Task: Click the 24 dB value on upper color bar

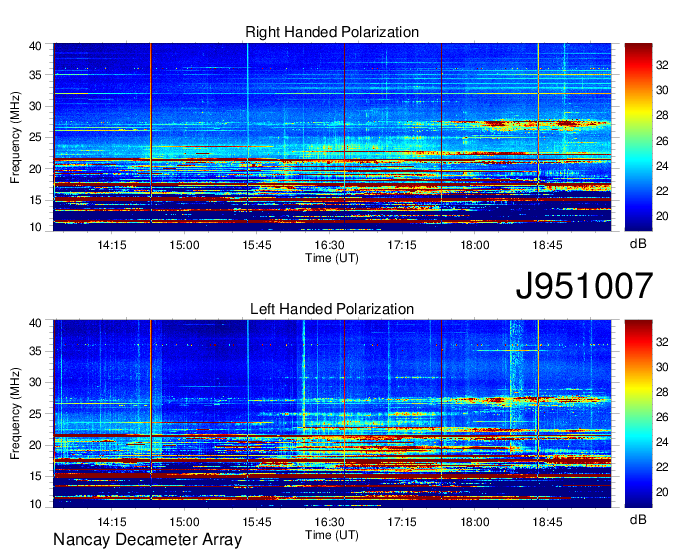Action: 662,166
